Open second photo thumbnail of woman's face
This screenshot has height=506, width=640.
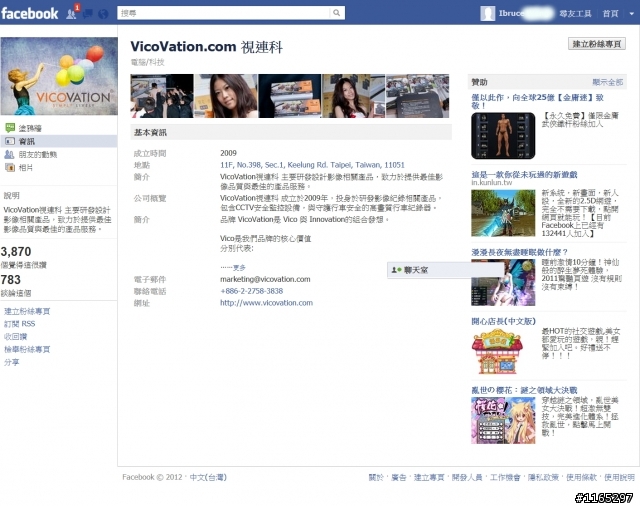click(226, 96)
